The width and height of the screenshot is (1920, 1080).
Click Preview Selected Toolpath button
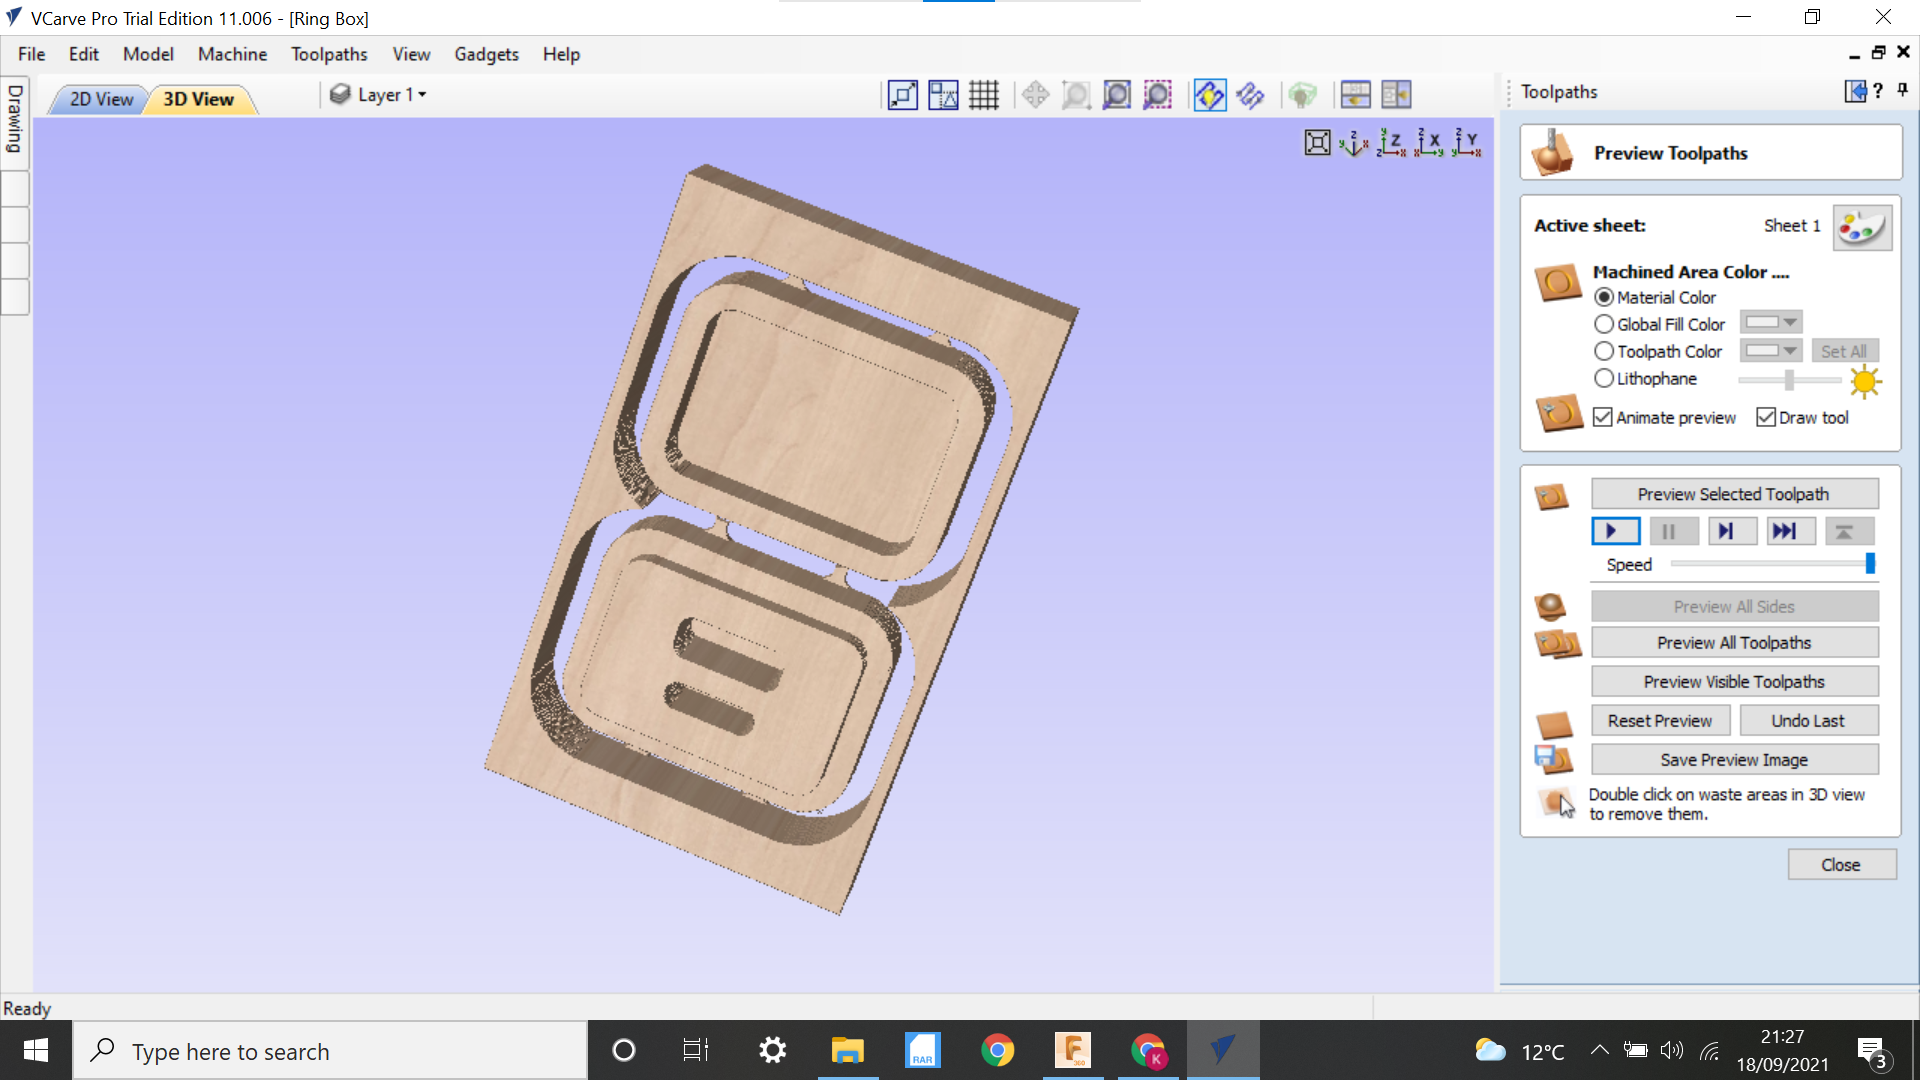1734,494
